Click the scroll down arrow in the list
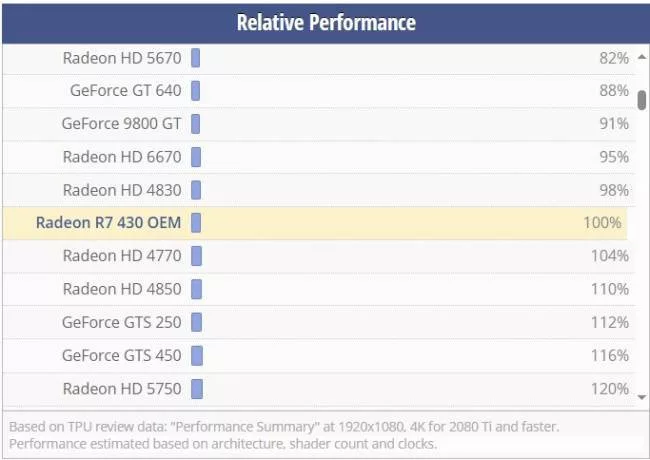 (641, 397)
